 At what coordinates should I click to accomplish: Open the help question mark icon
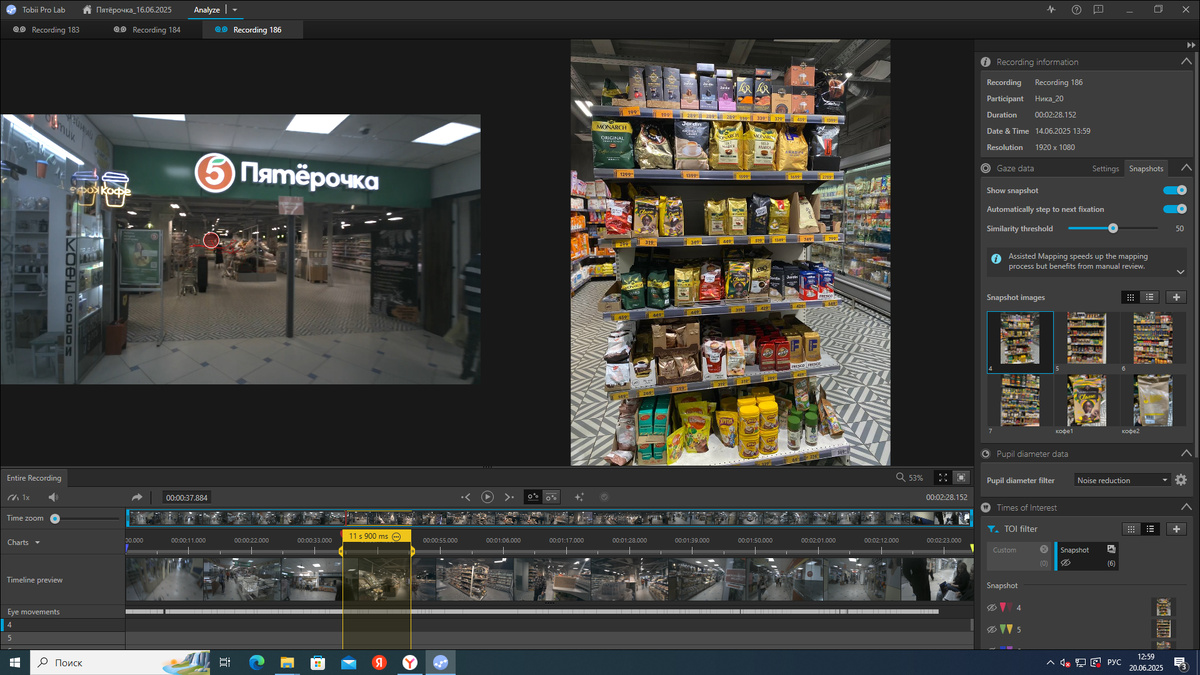tap(1076, 9)
